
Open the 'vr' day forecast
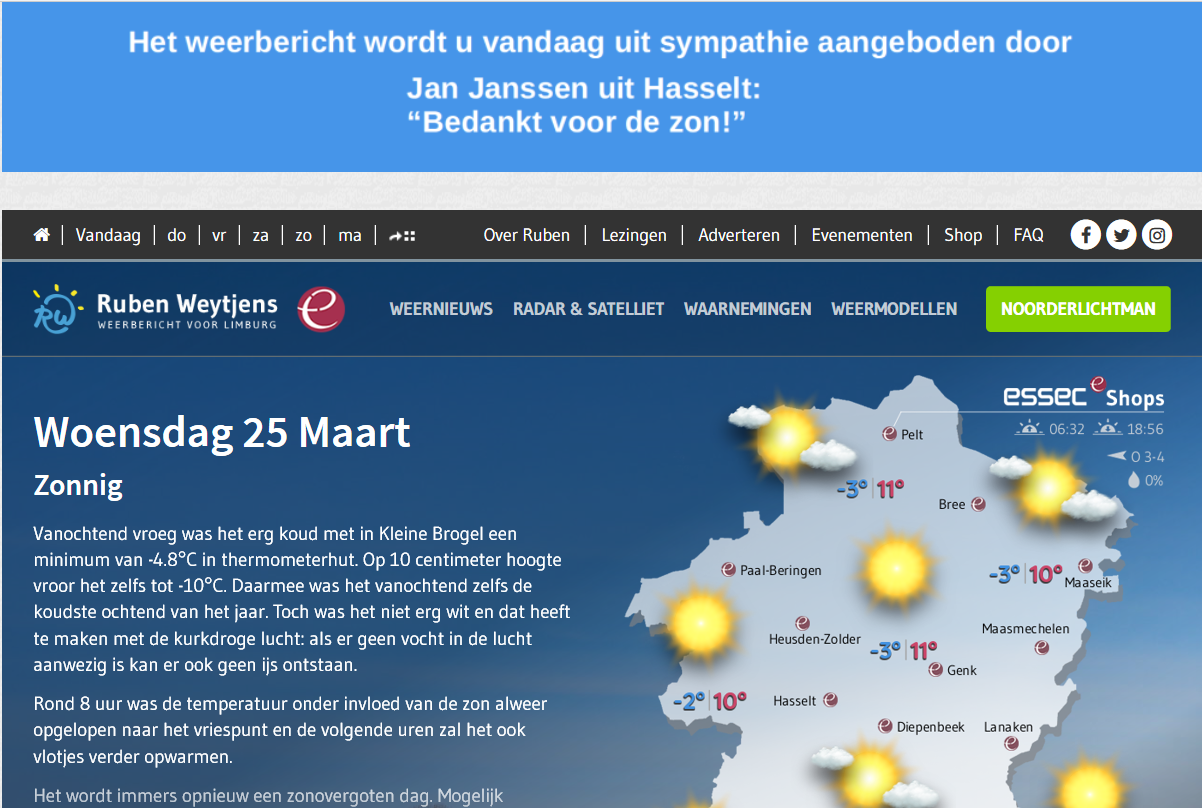coord(219,235)
